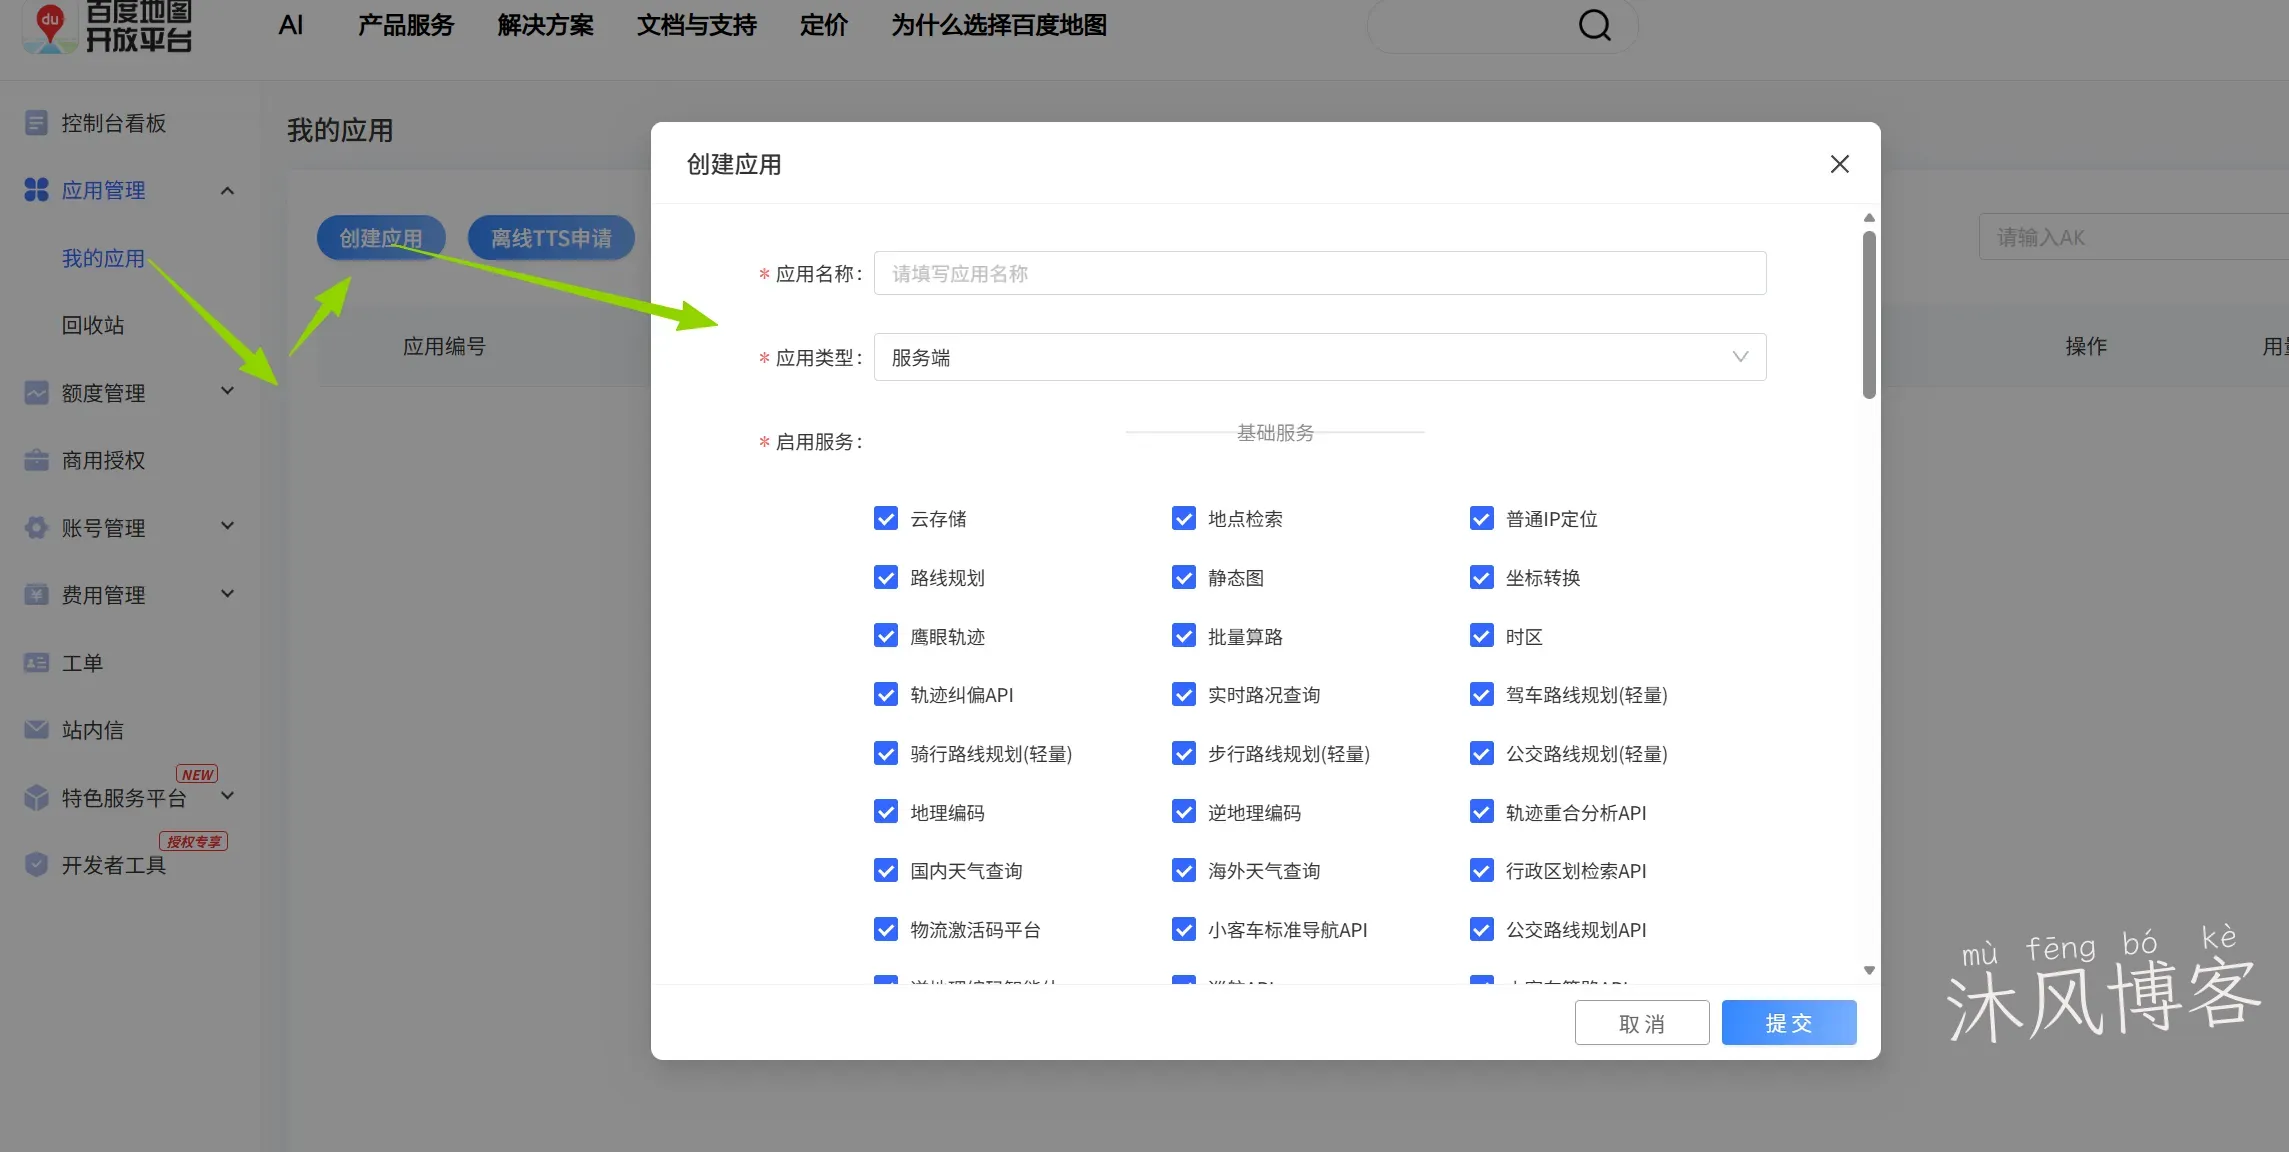The width and height of the screenshot is (2289, 1152).
Task: Open the 工单 work order icon
Action: pyautogui.click(x=36, y=662)
